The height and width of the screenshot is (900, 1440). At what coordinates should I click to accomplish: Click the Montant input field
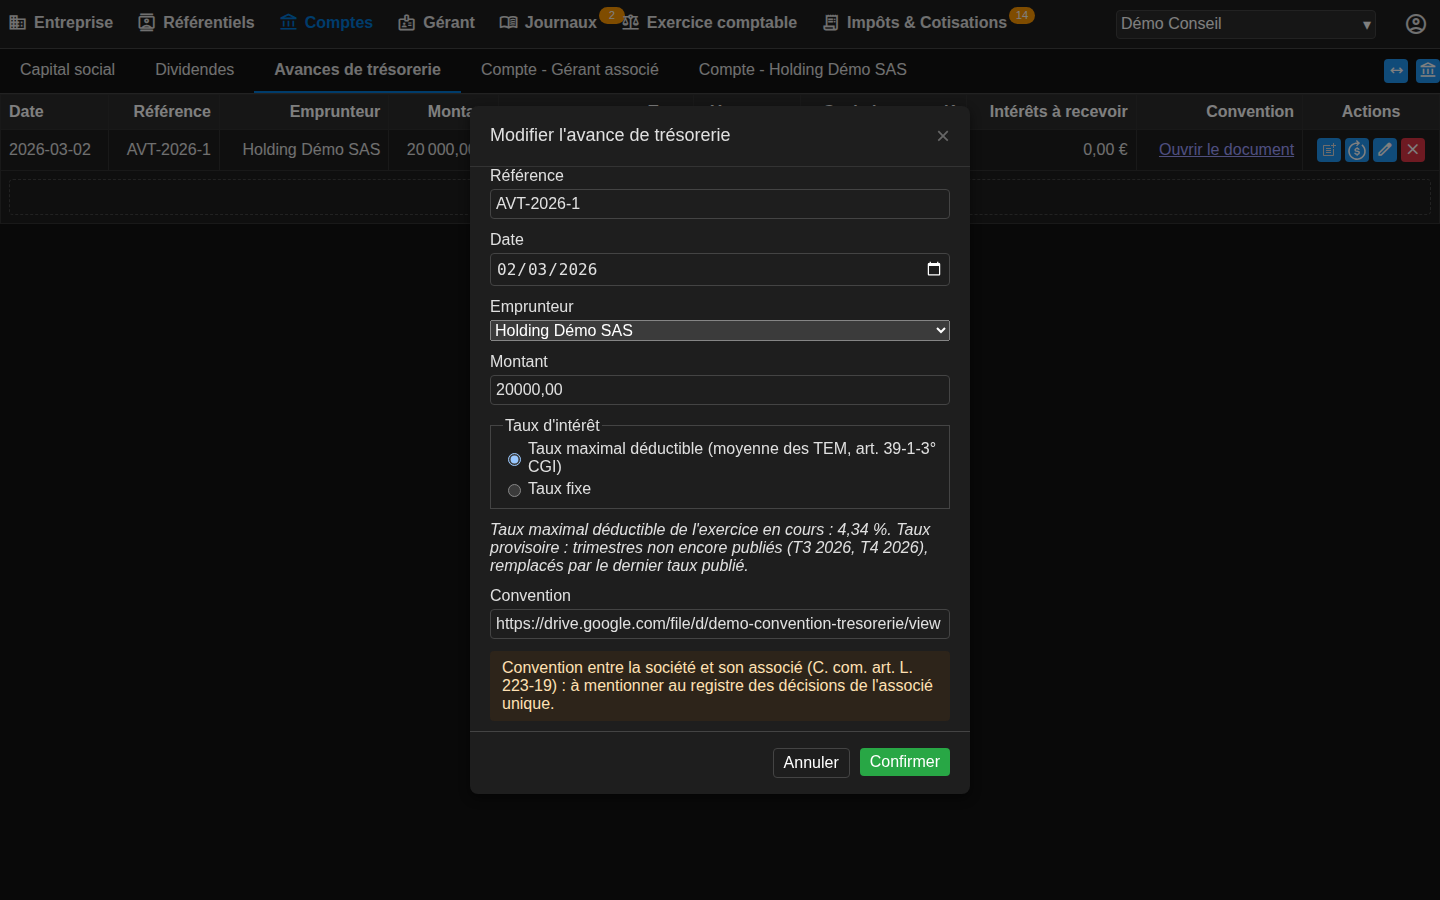tap(720, 390)
